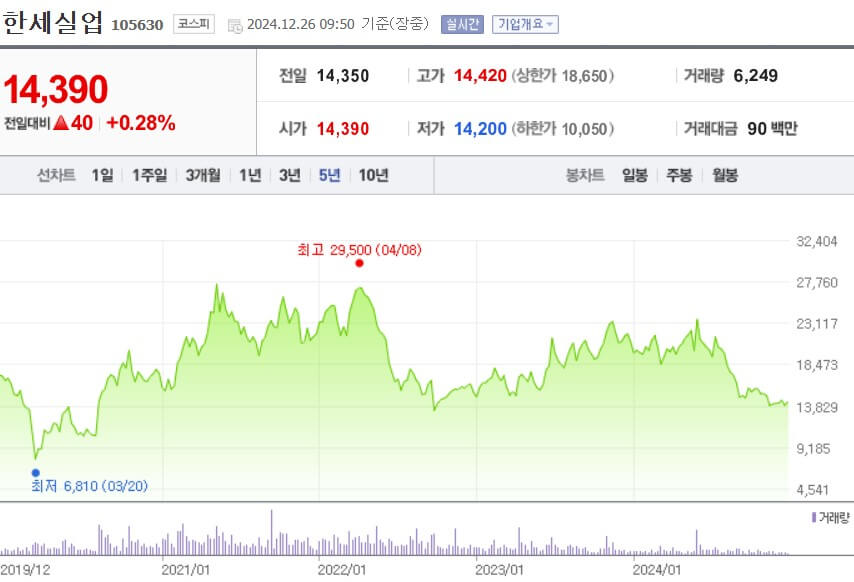Click the chart icon beside the date 2024.12.26
This screenshot has width=854, height=582.
pos(237,24)
